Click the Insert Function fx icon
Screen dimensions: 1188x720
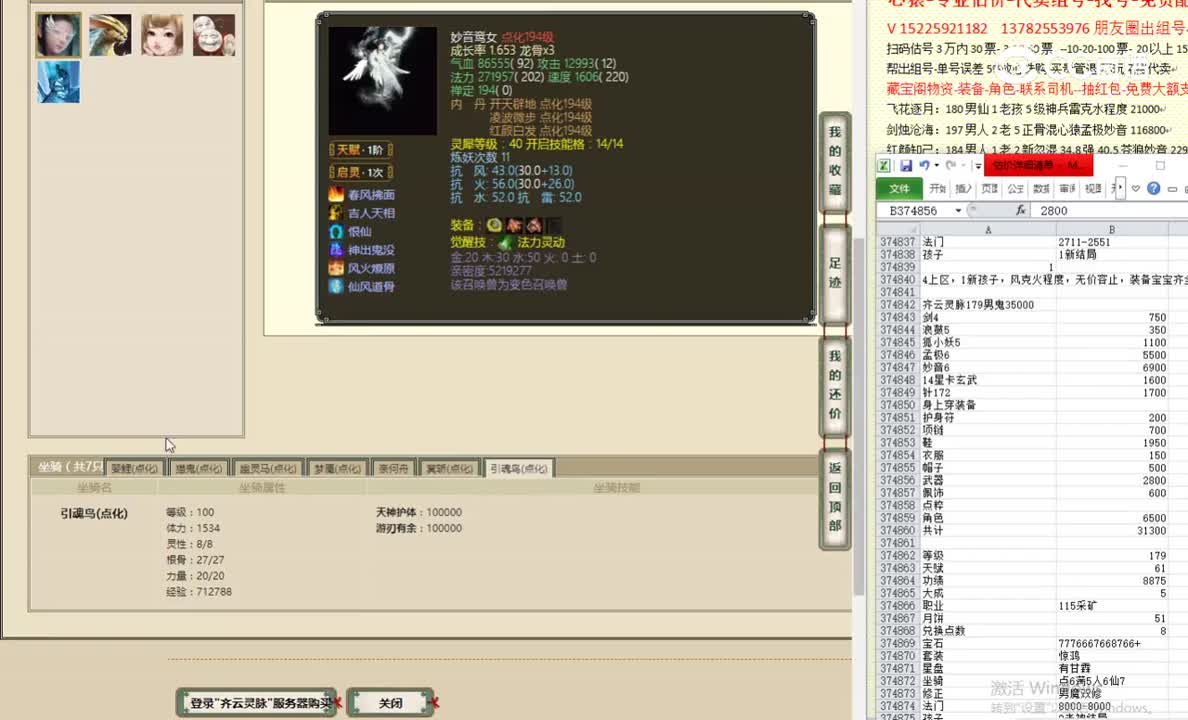(x=1021, y=210)
